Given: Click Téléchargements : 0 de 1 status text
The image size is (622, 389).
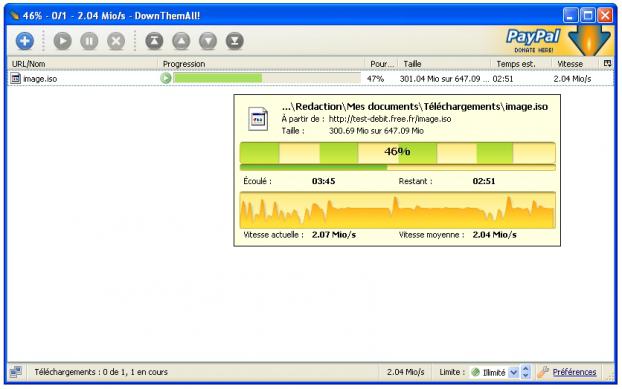Looking at the screenshot, I should click(x=101, y=372).
